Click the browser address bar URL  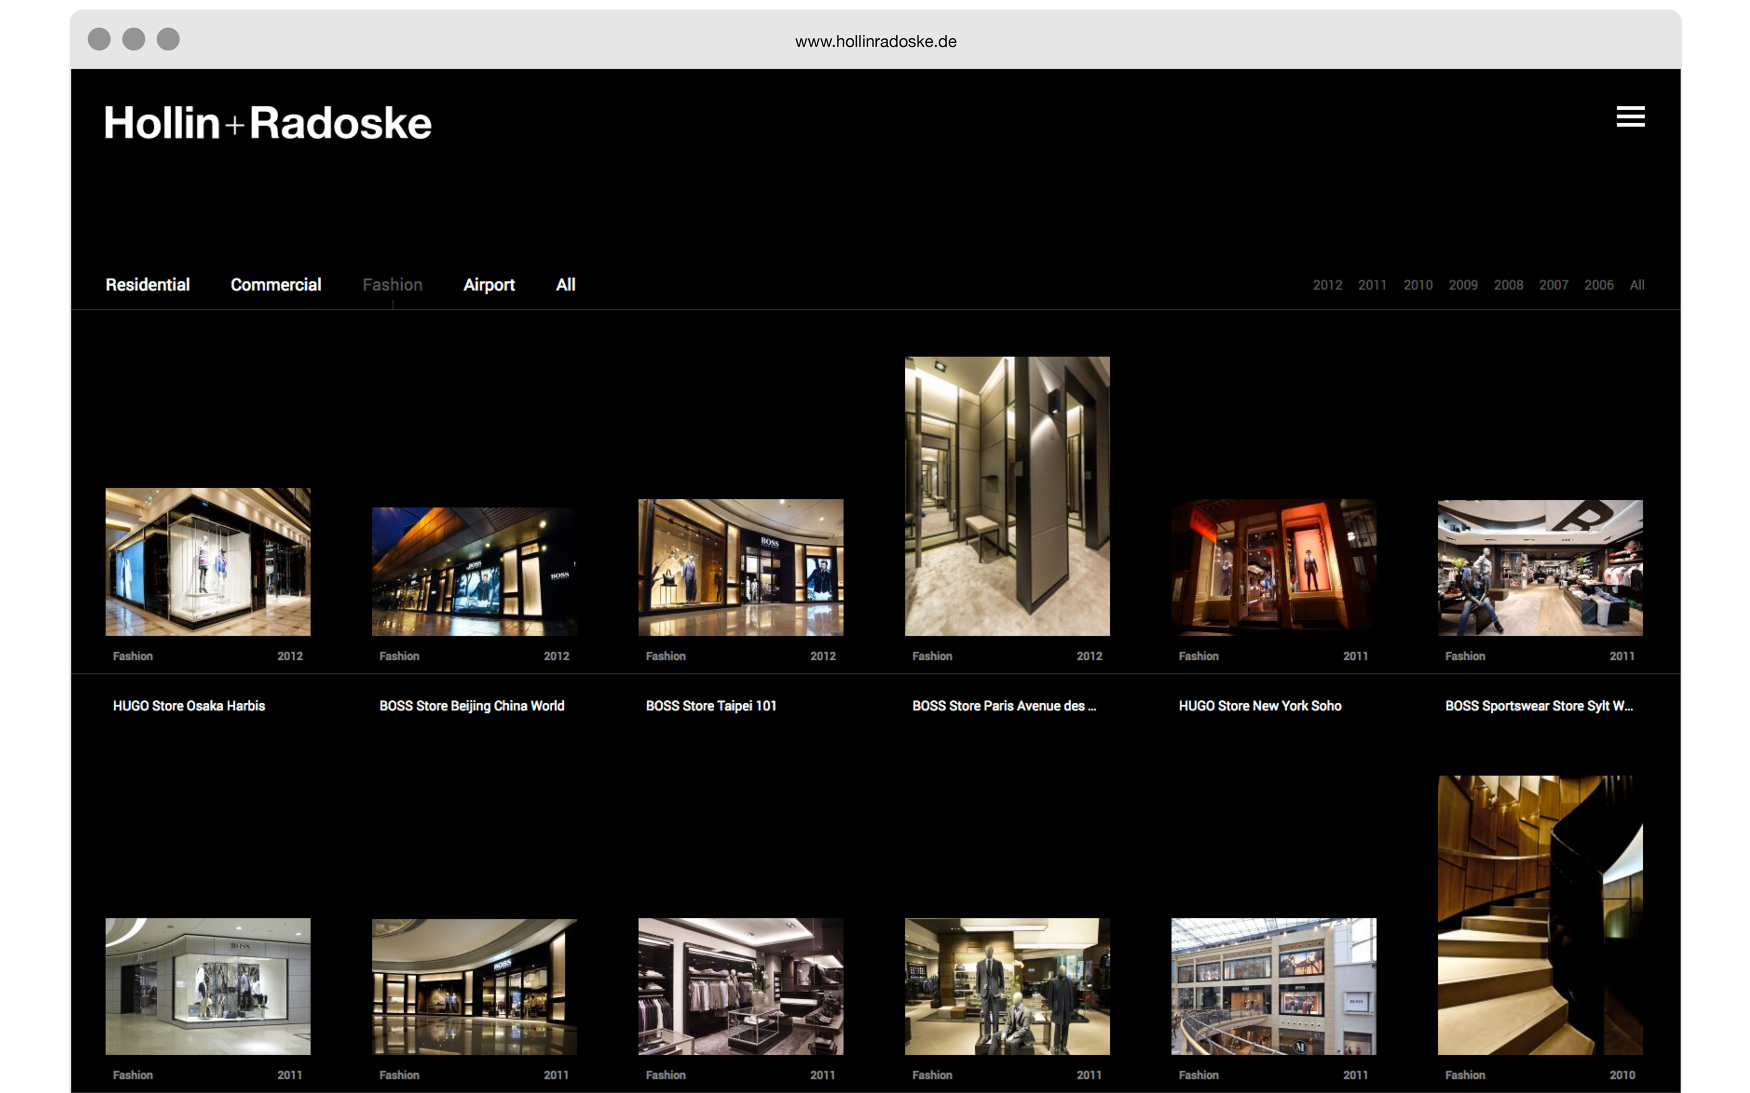(x=875, y=41)
